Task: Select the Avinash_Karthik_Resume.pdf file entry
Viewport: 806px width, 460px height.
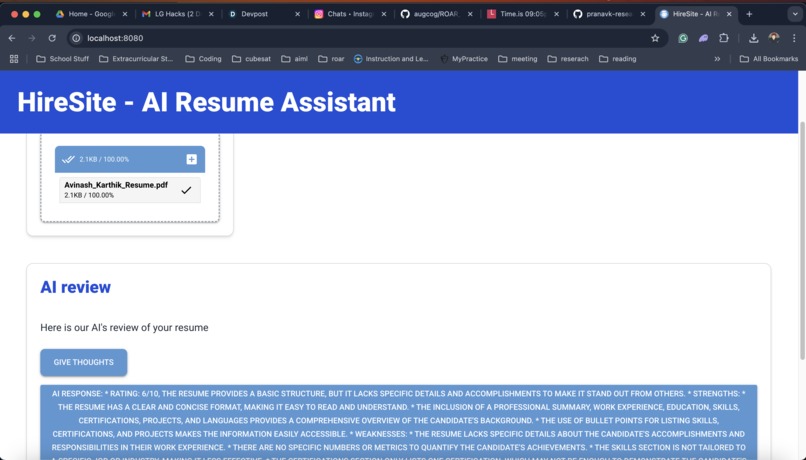Action: 130,190
